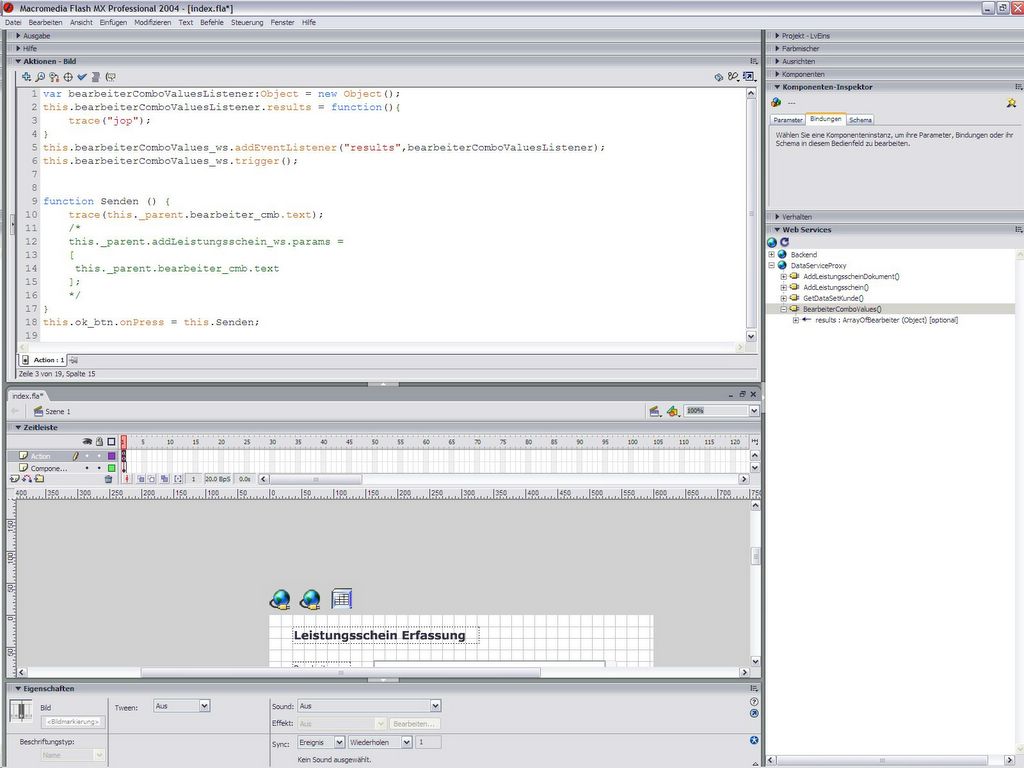Open the Bearbeiten menu
This screenshot has height=768, width=1024.
[45, 22]
